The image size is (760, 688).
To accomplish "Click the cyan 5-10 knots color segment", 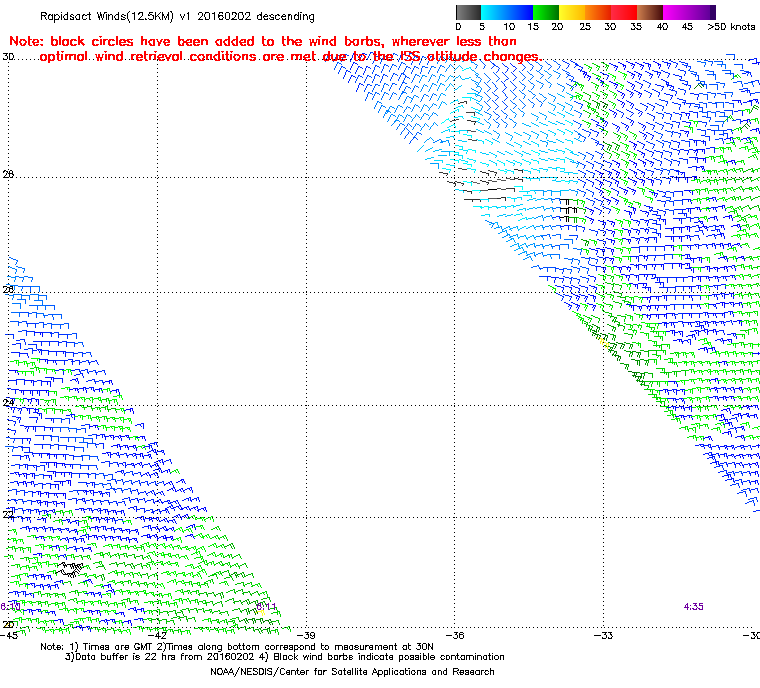I will tap(494, 12).
